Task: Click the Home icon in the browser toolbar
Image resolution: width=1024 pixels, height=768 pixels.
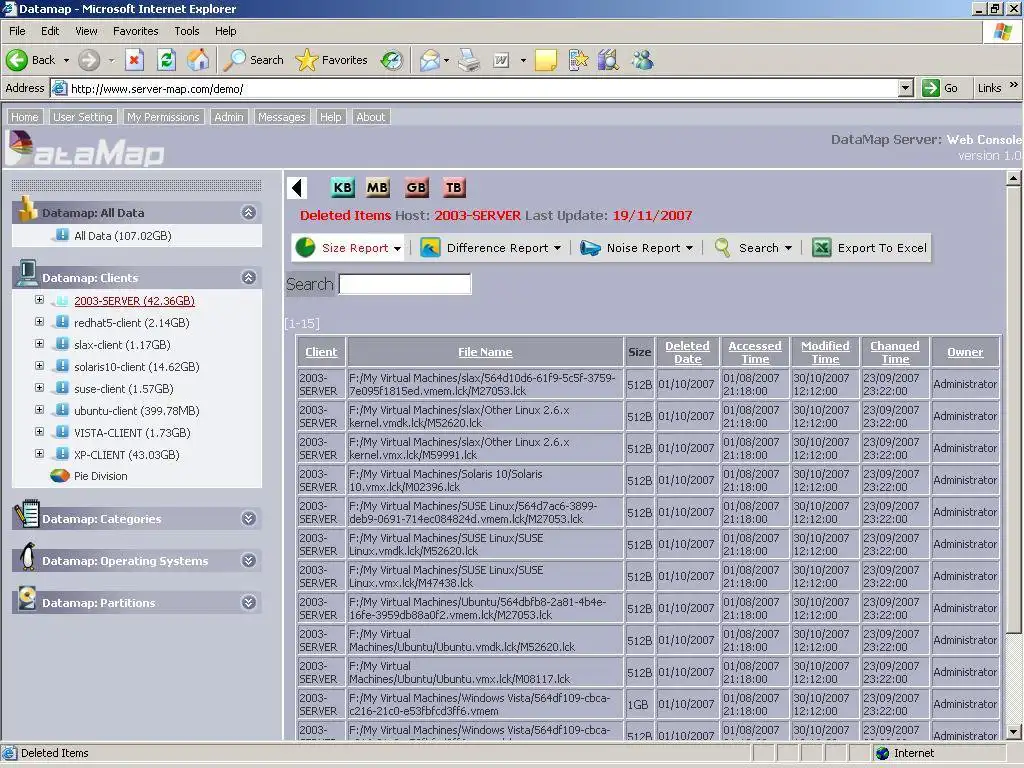Action: click(197, 60)
